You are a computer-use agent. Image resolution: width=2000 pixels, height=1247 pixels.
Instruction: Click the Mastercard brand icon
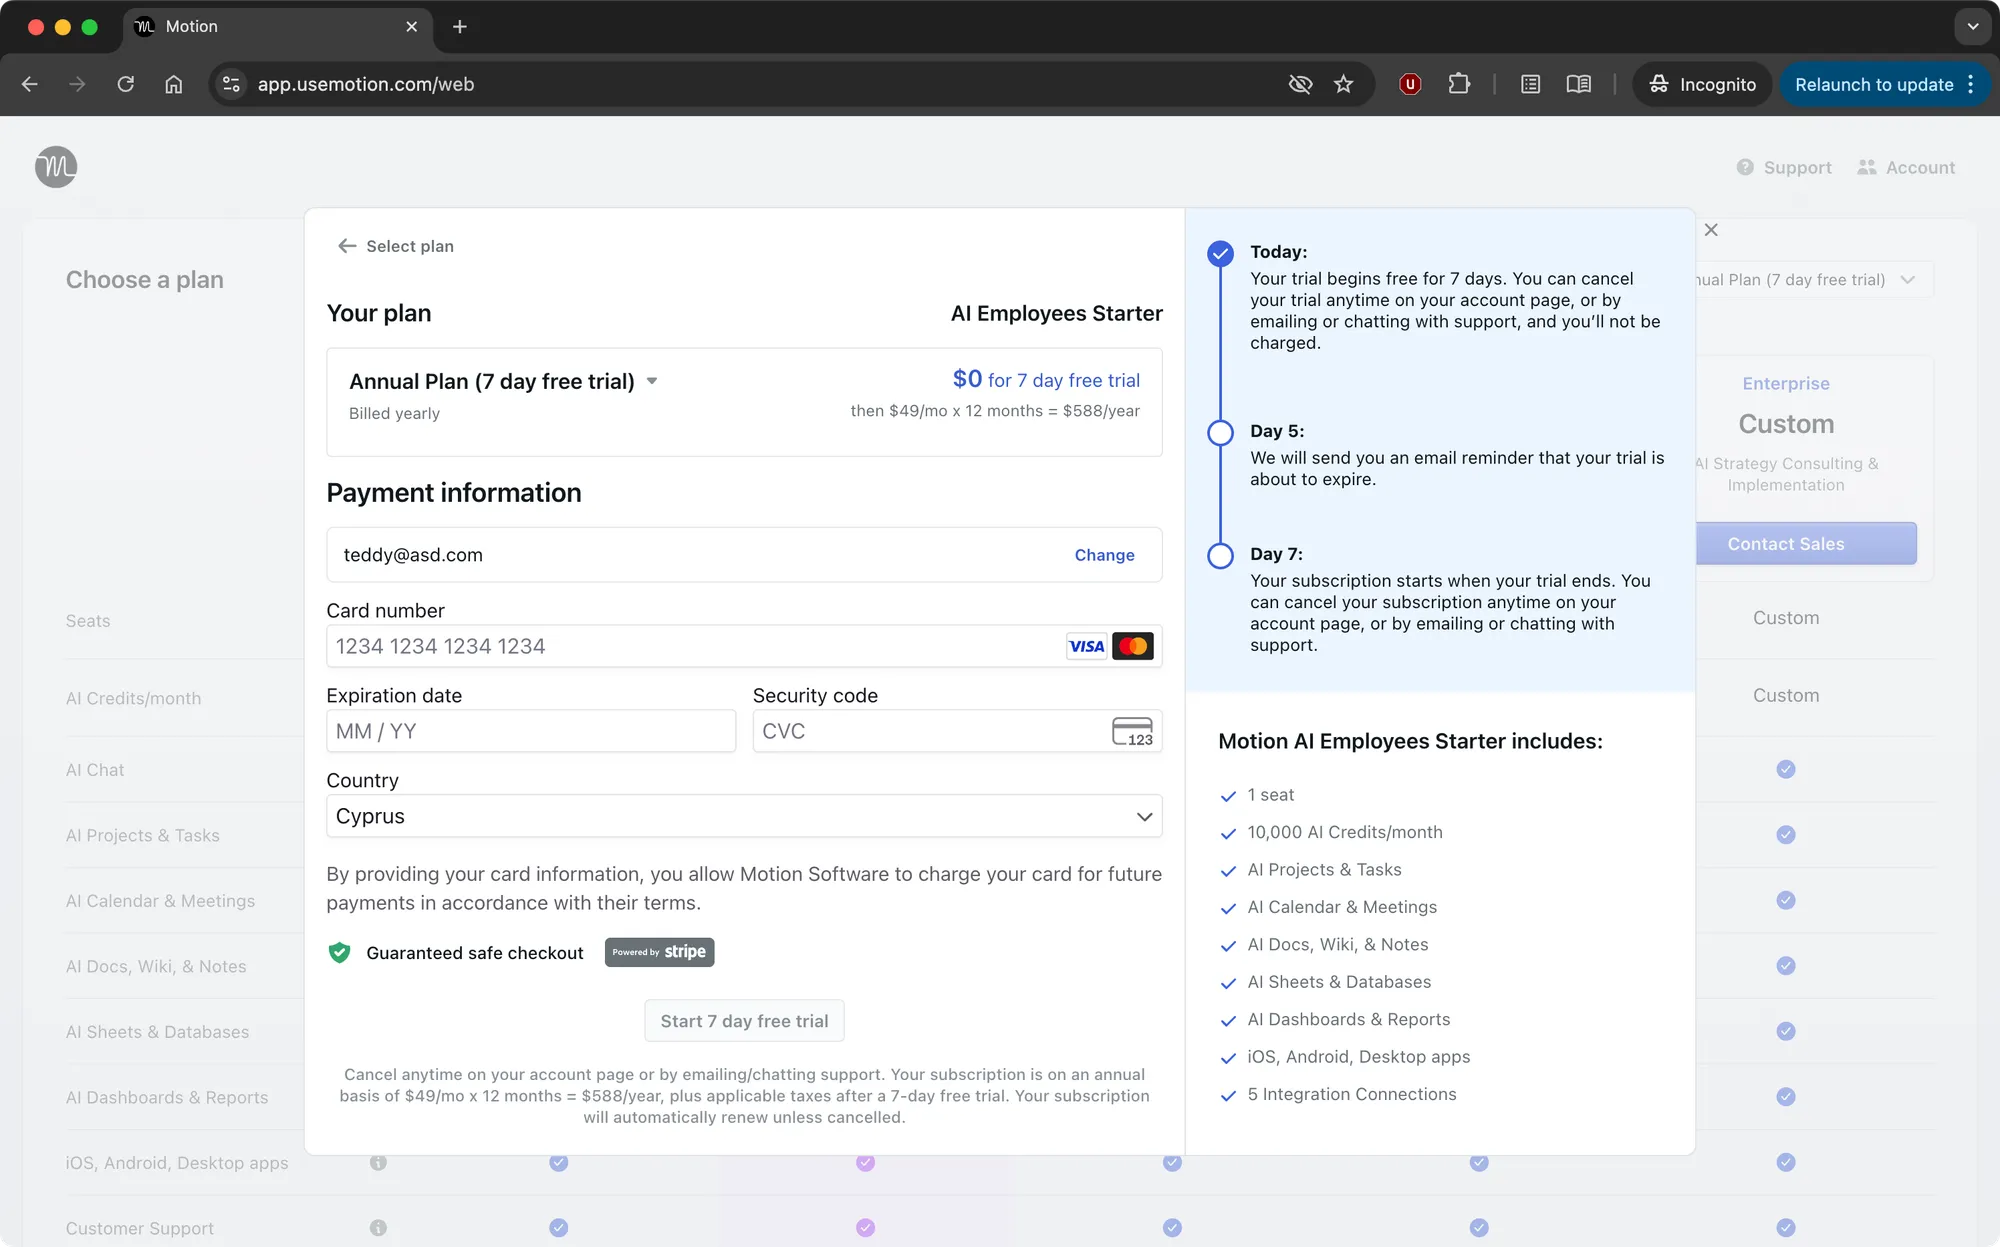pyautogui.click(x=1133, y=646)
